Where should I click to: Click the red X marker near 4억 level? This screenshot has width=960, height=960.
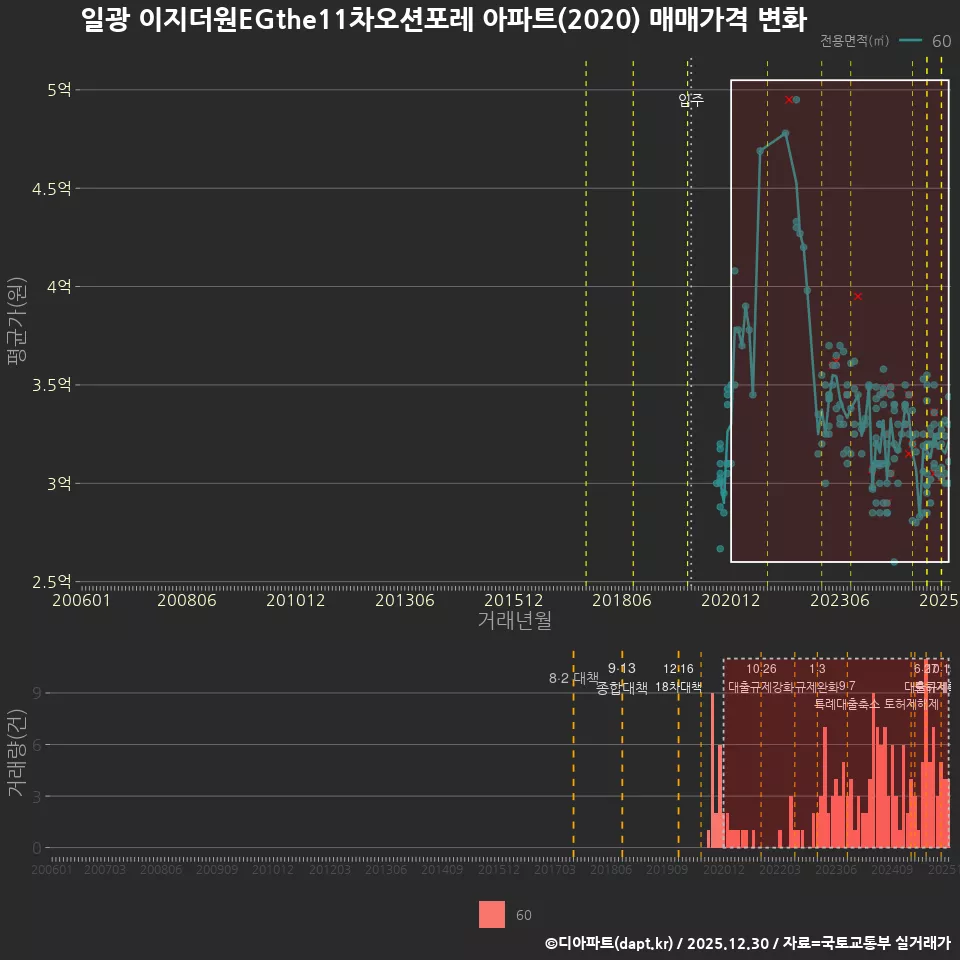[x=858, y=296]
